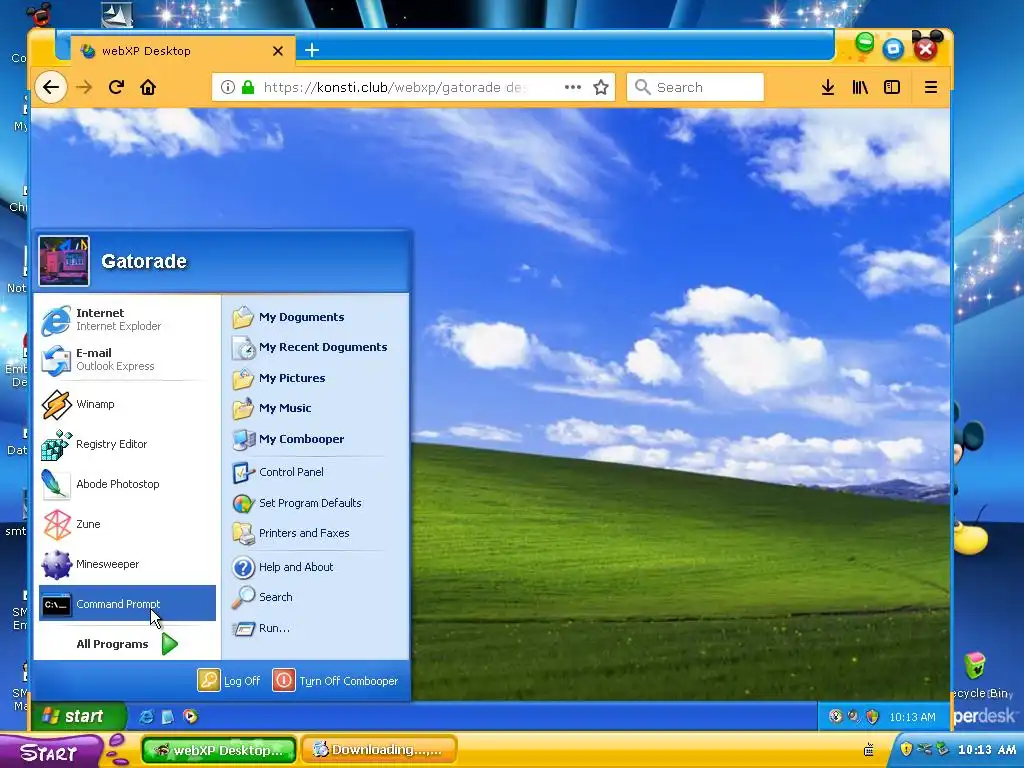
Task: Click host taskbar clock 10:13 AM
Action: [x=987, y=750]
